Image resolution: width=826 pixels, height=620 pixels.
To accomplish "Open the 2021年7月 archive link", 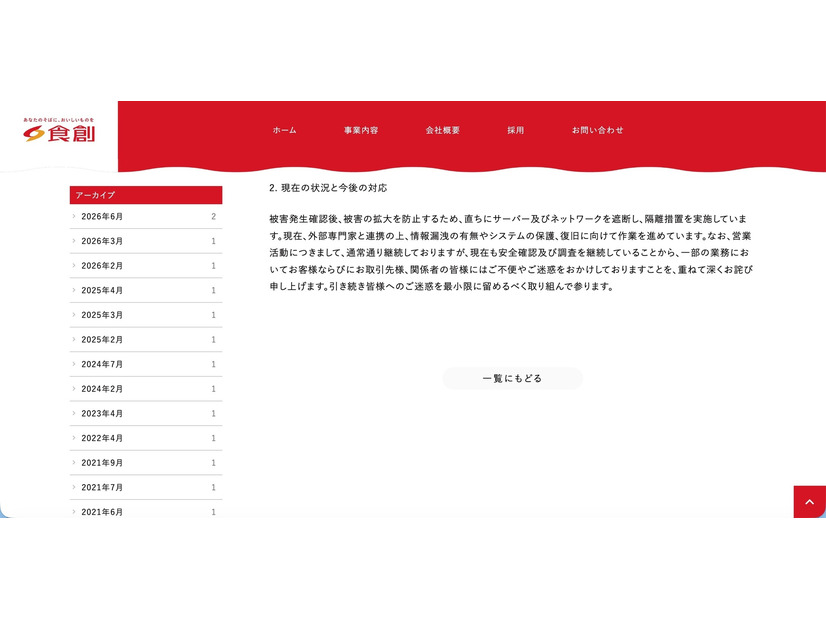I will coord(146,487).
